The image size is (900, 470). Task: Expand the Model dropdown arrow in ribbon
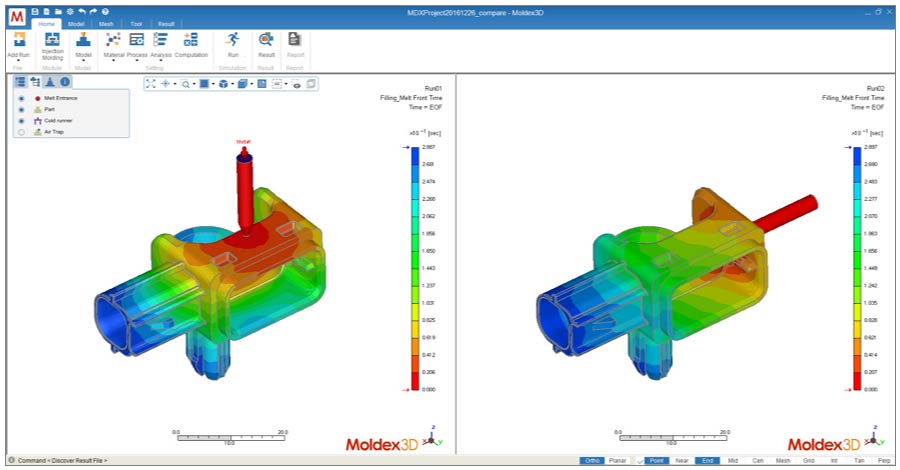(83, 60)
